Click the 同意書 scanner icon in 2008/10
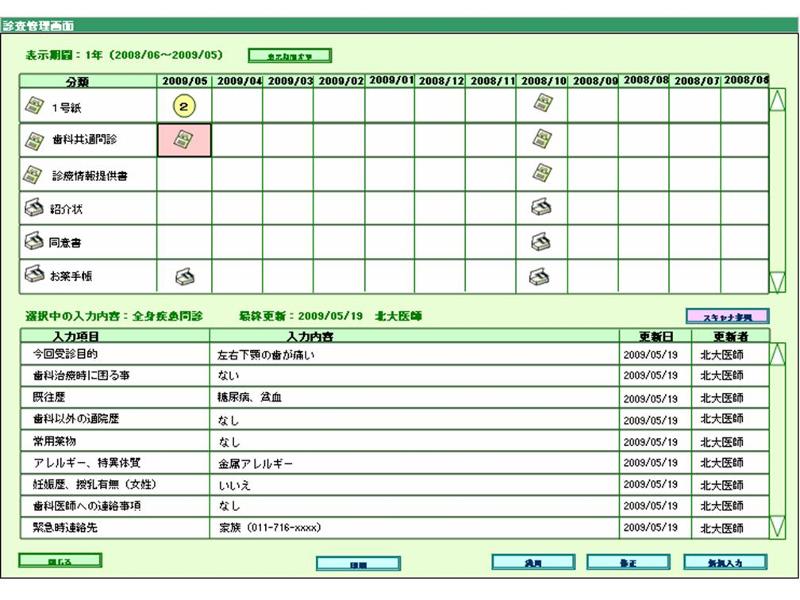This screenshot has height=600, width=800. [x=542, y=242]
